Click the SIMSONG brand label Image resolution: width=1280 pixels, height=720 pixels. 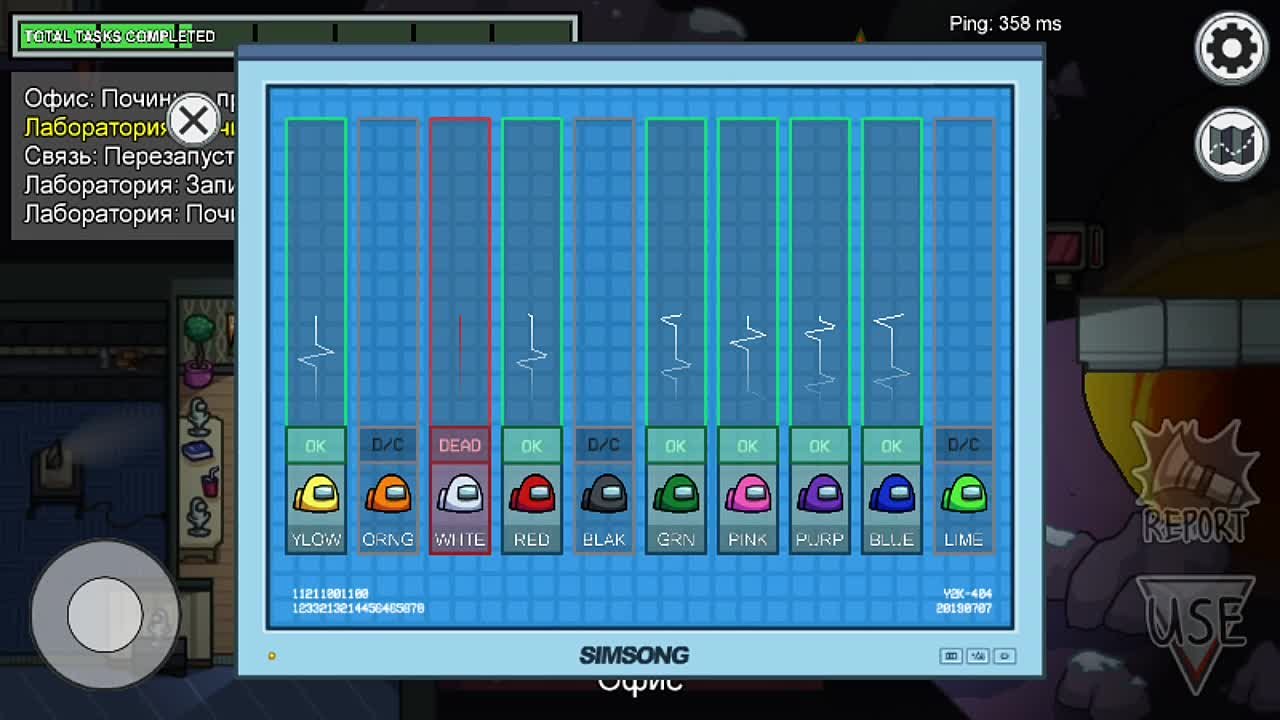tap(634, 656)
